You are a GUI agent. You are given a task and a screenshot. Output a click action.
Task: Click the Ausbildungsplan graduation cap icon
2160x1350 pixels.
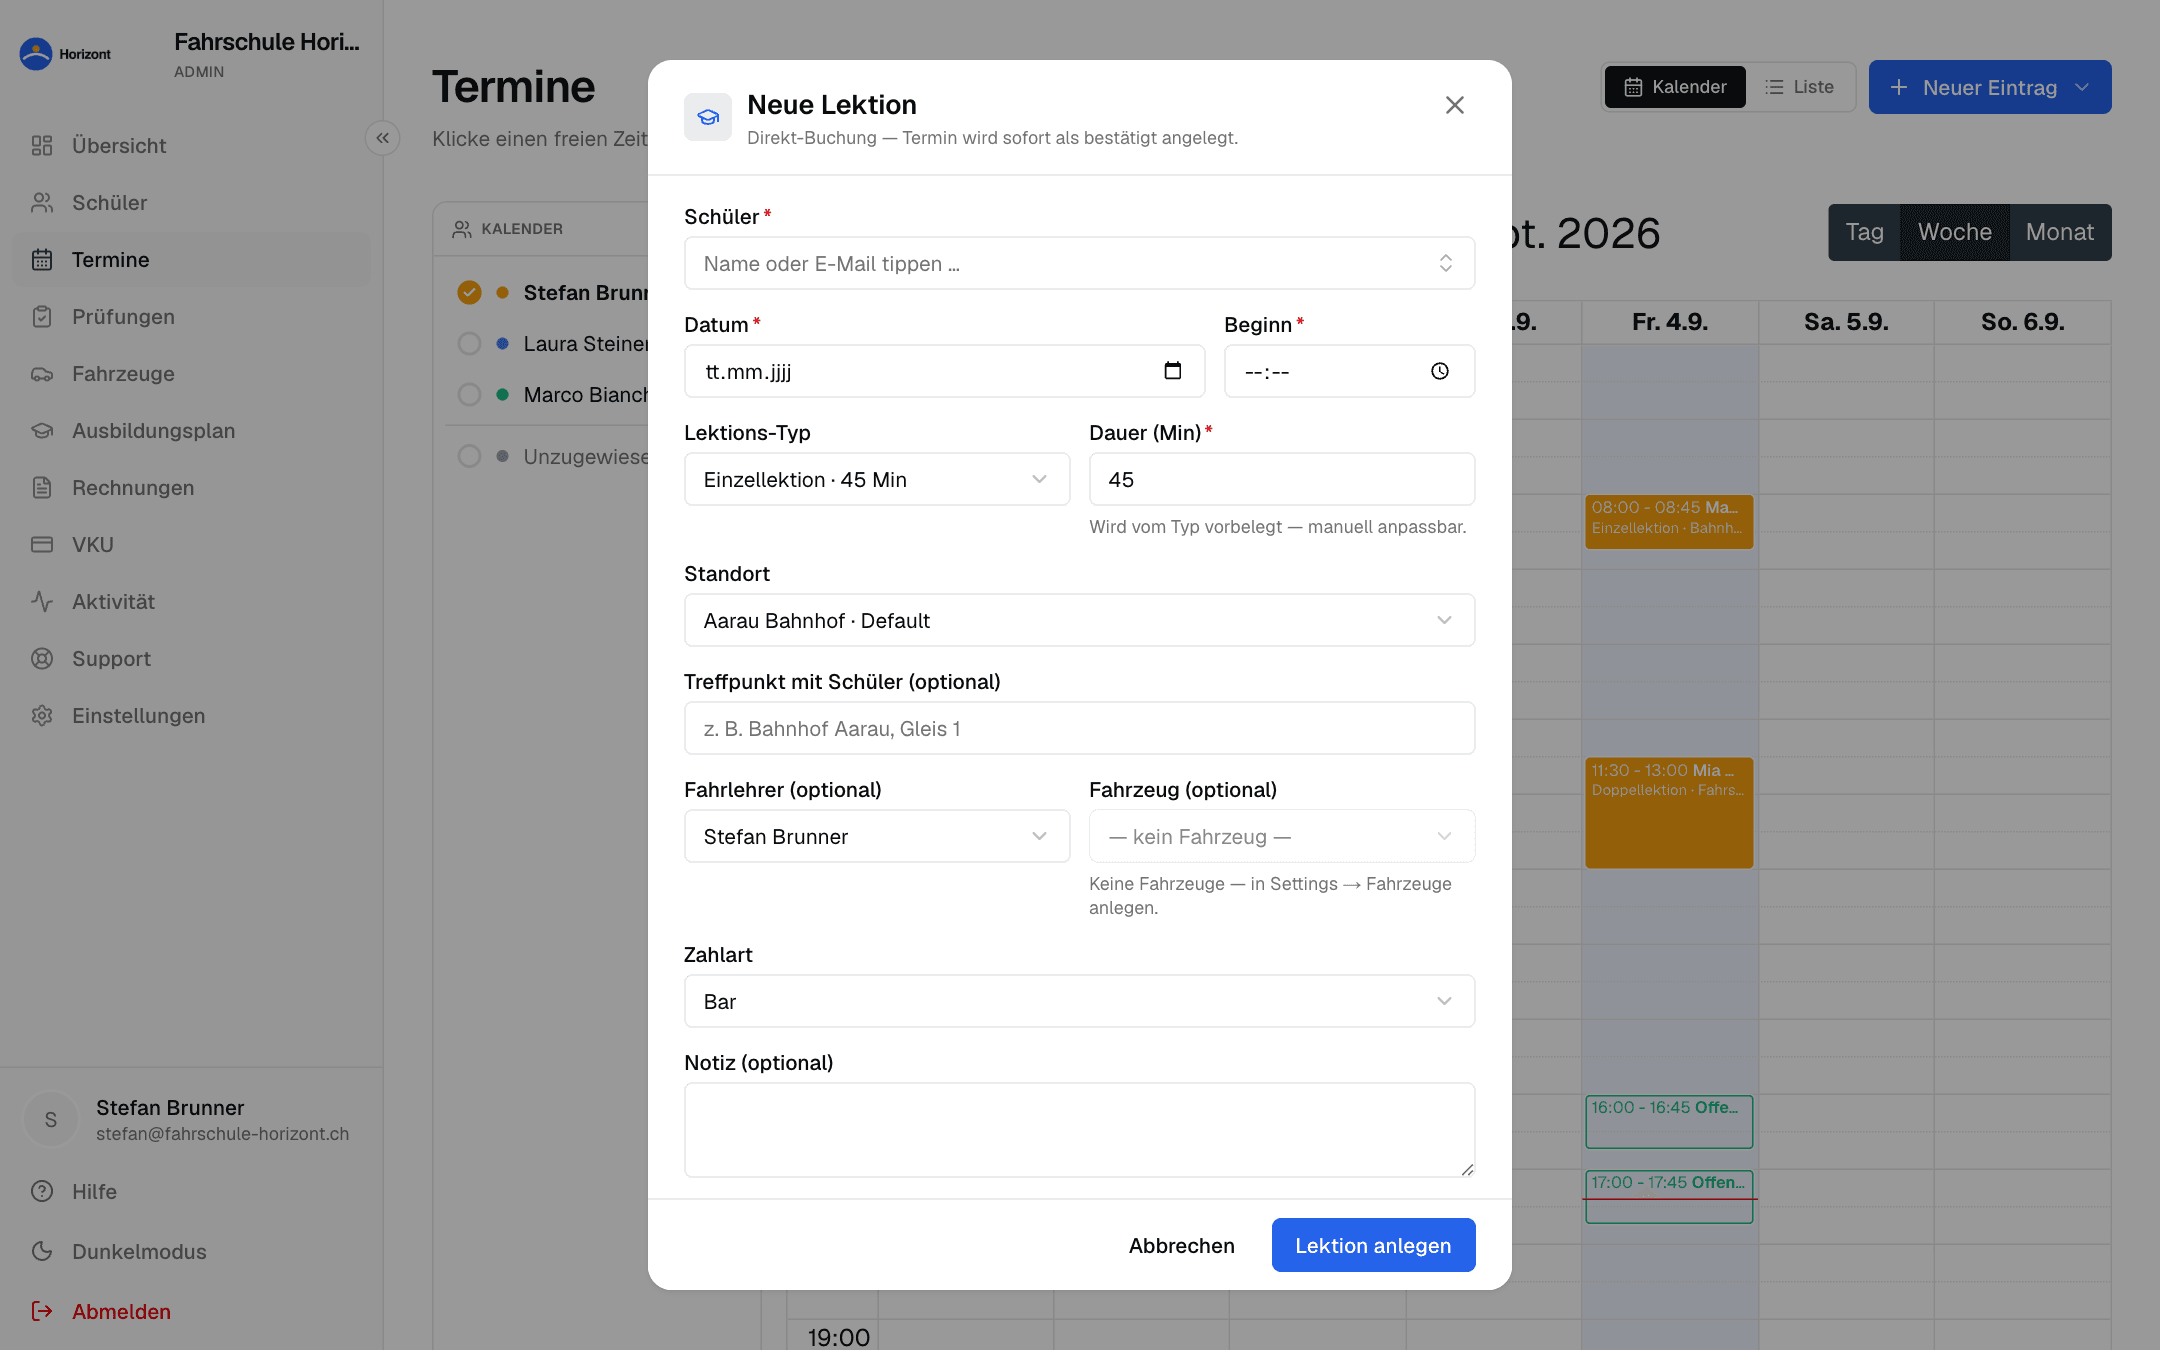pos(42,431)
